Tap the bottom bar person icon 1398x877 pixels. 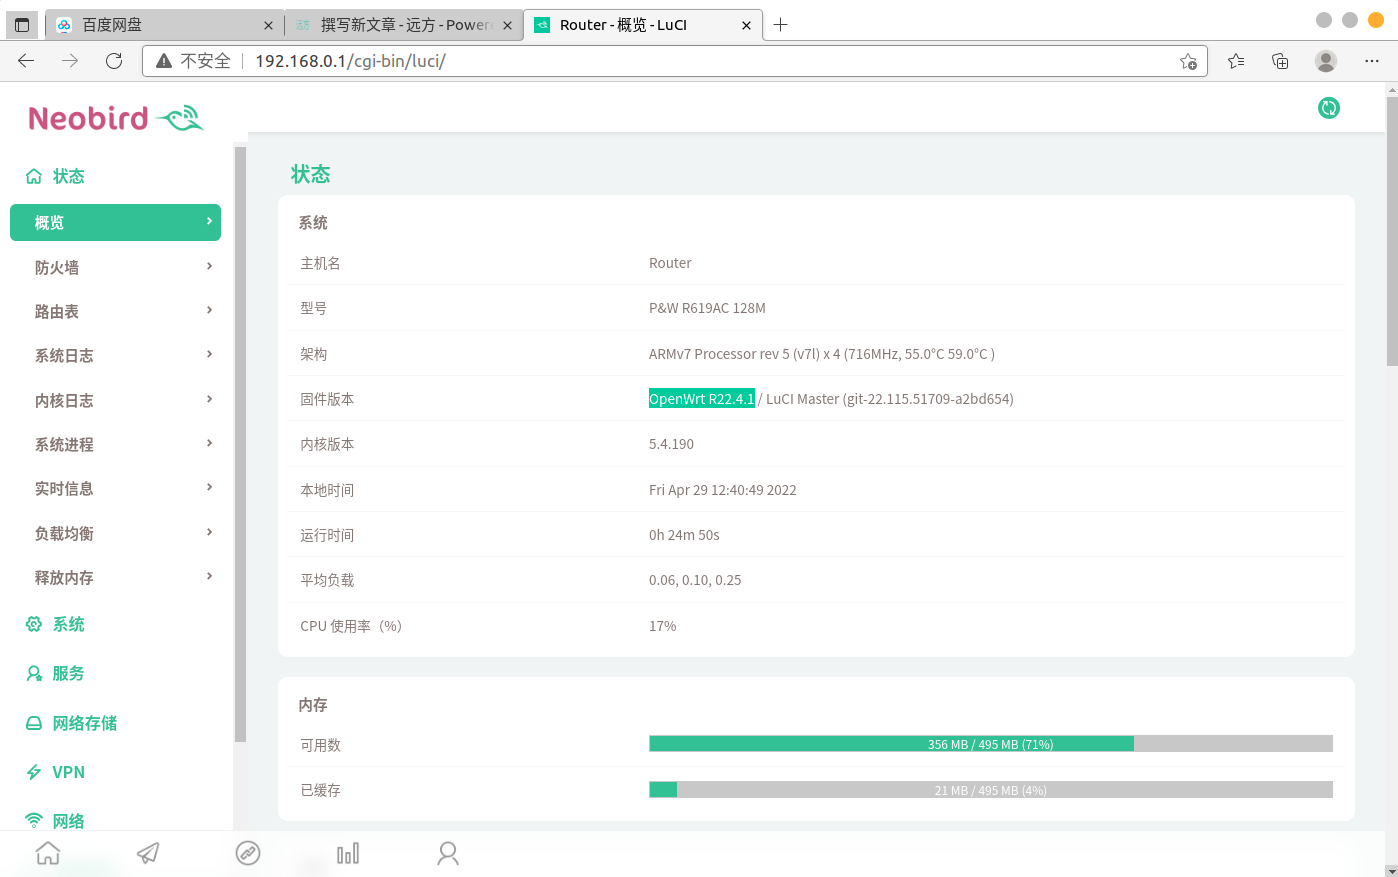pos(448,853)
